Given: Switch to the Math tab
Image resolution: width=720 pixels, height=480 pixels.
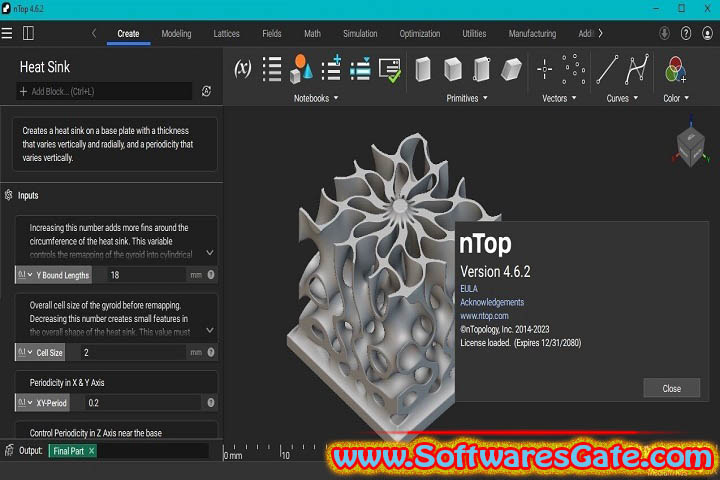Looking at the screenshot, I should click(312, 34).
